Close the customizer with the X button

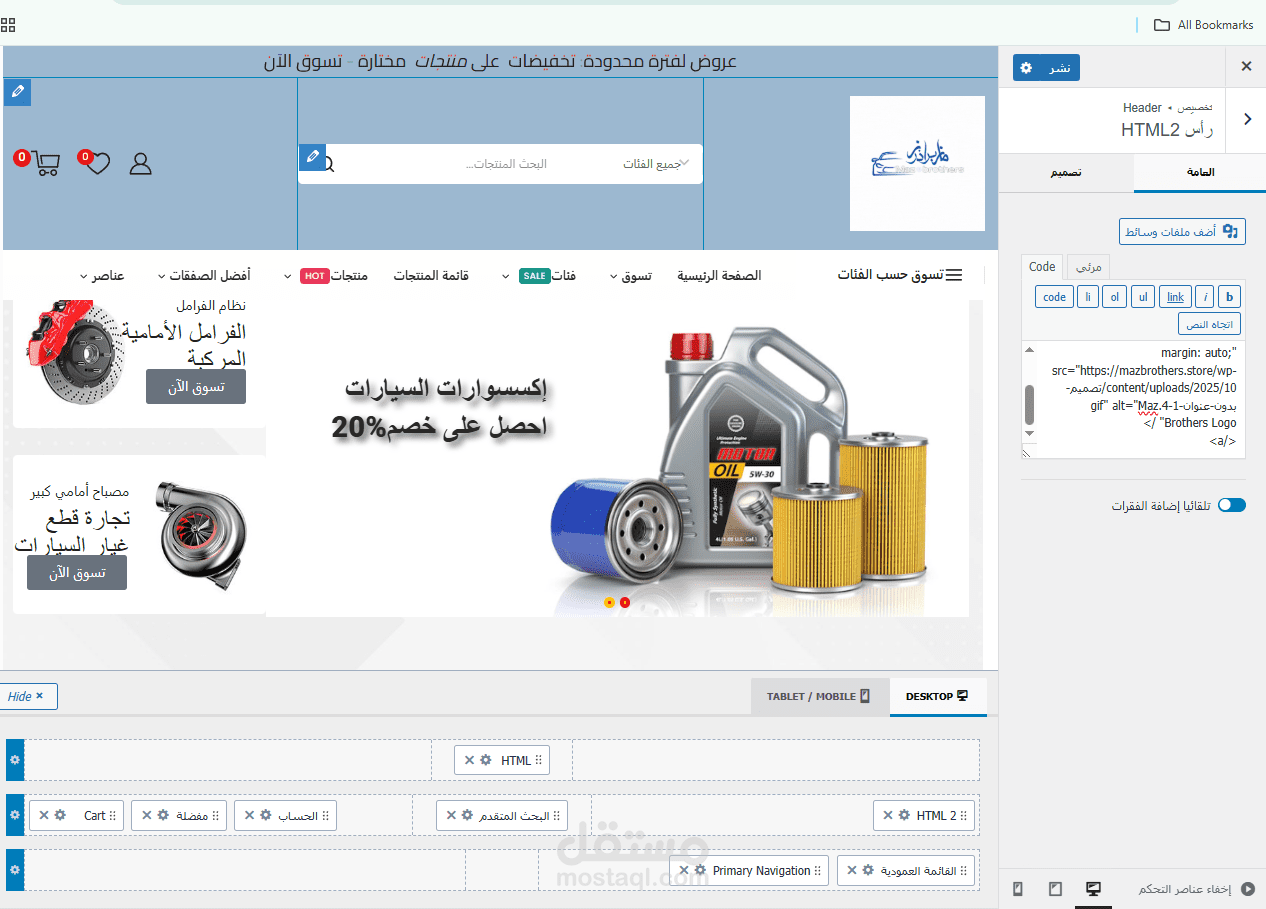(1246, 67)
